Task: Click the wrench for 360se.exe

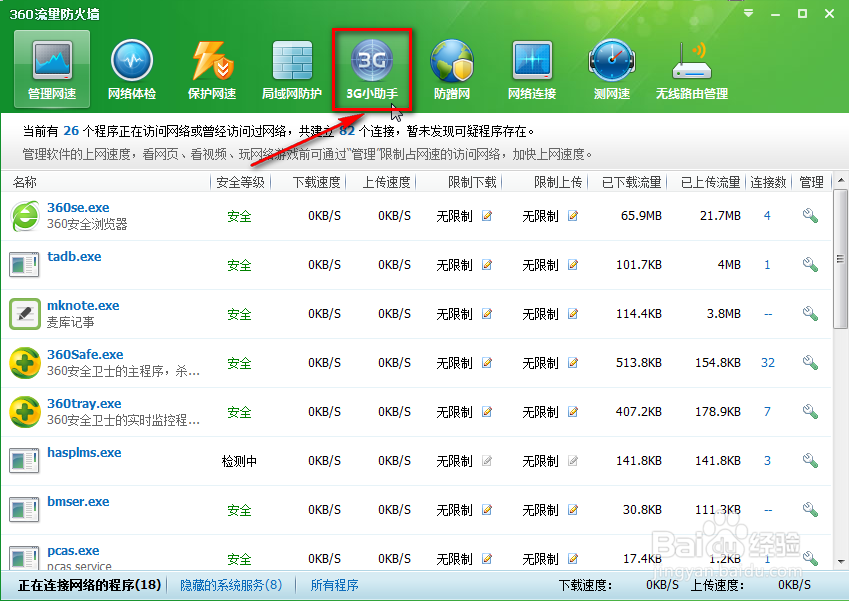Action: 810,215
